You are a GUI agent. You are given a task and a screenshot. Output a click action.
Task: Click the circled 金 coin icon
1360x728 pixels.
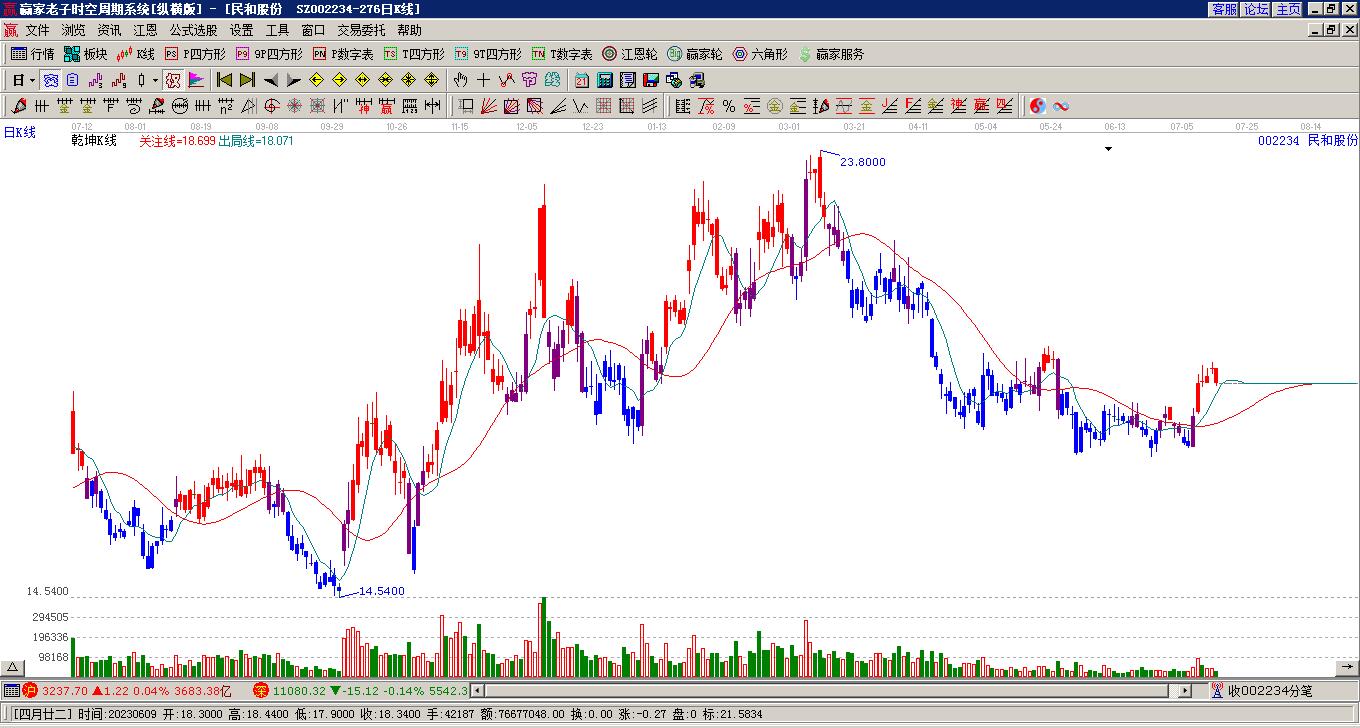[775, 106]
